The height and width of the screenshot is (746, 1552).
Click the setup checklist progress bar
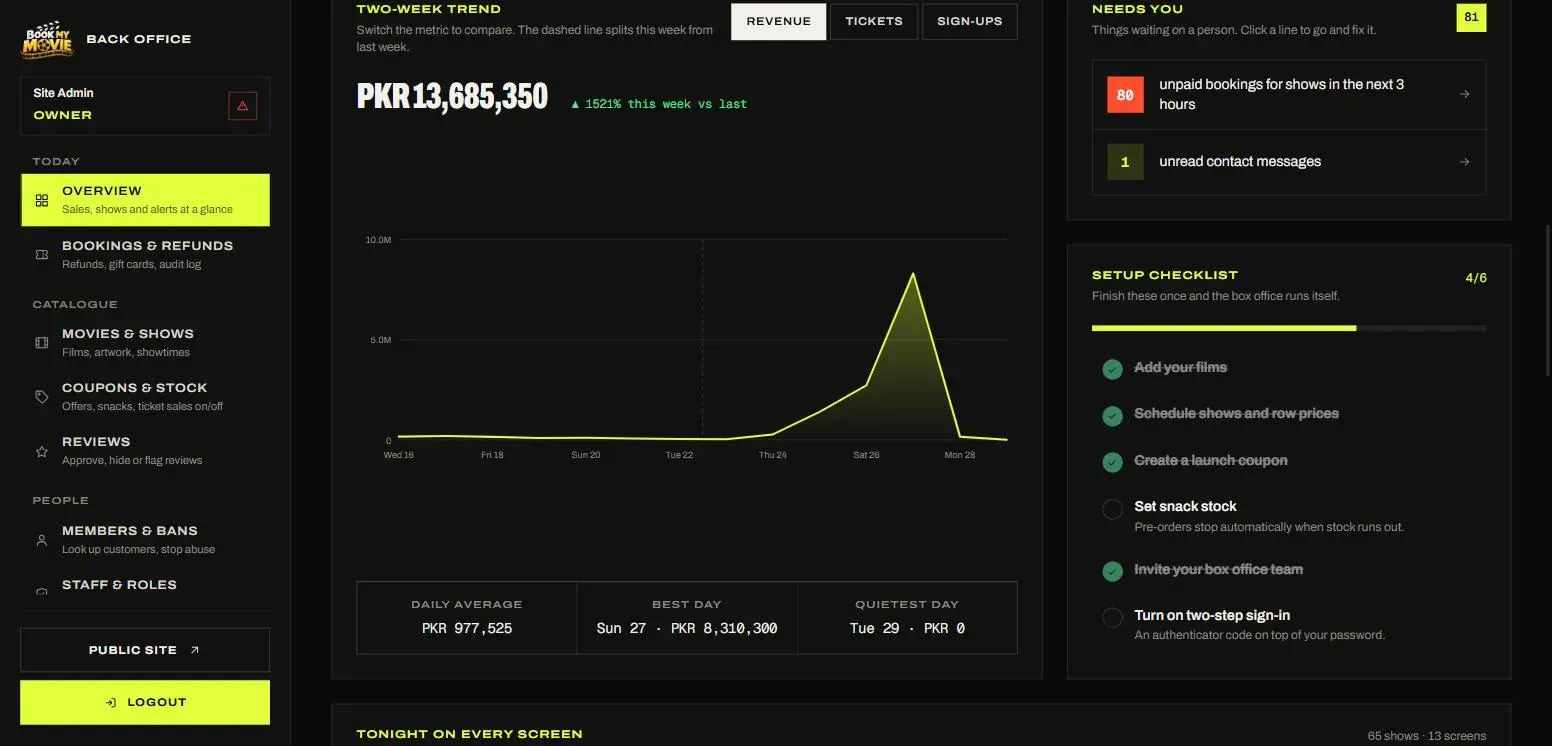tap(1289, 328)
